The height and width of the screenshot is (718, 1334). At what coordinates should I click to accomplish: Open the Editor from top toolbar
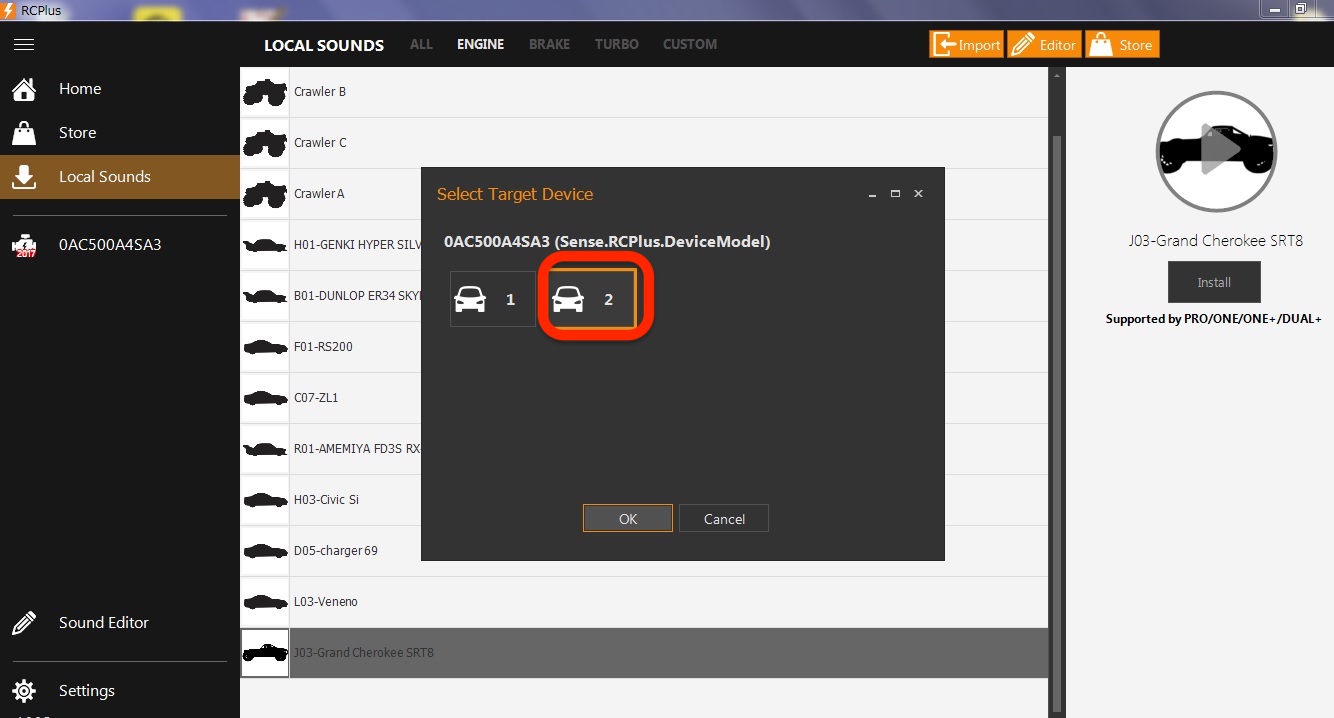(1044, 45)
